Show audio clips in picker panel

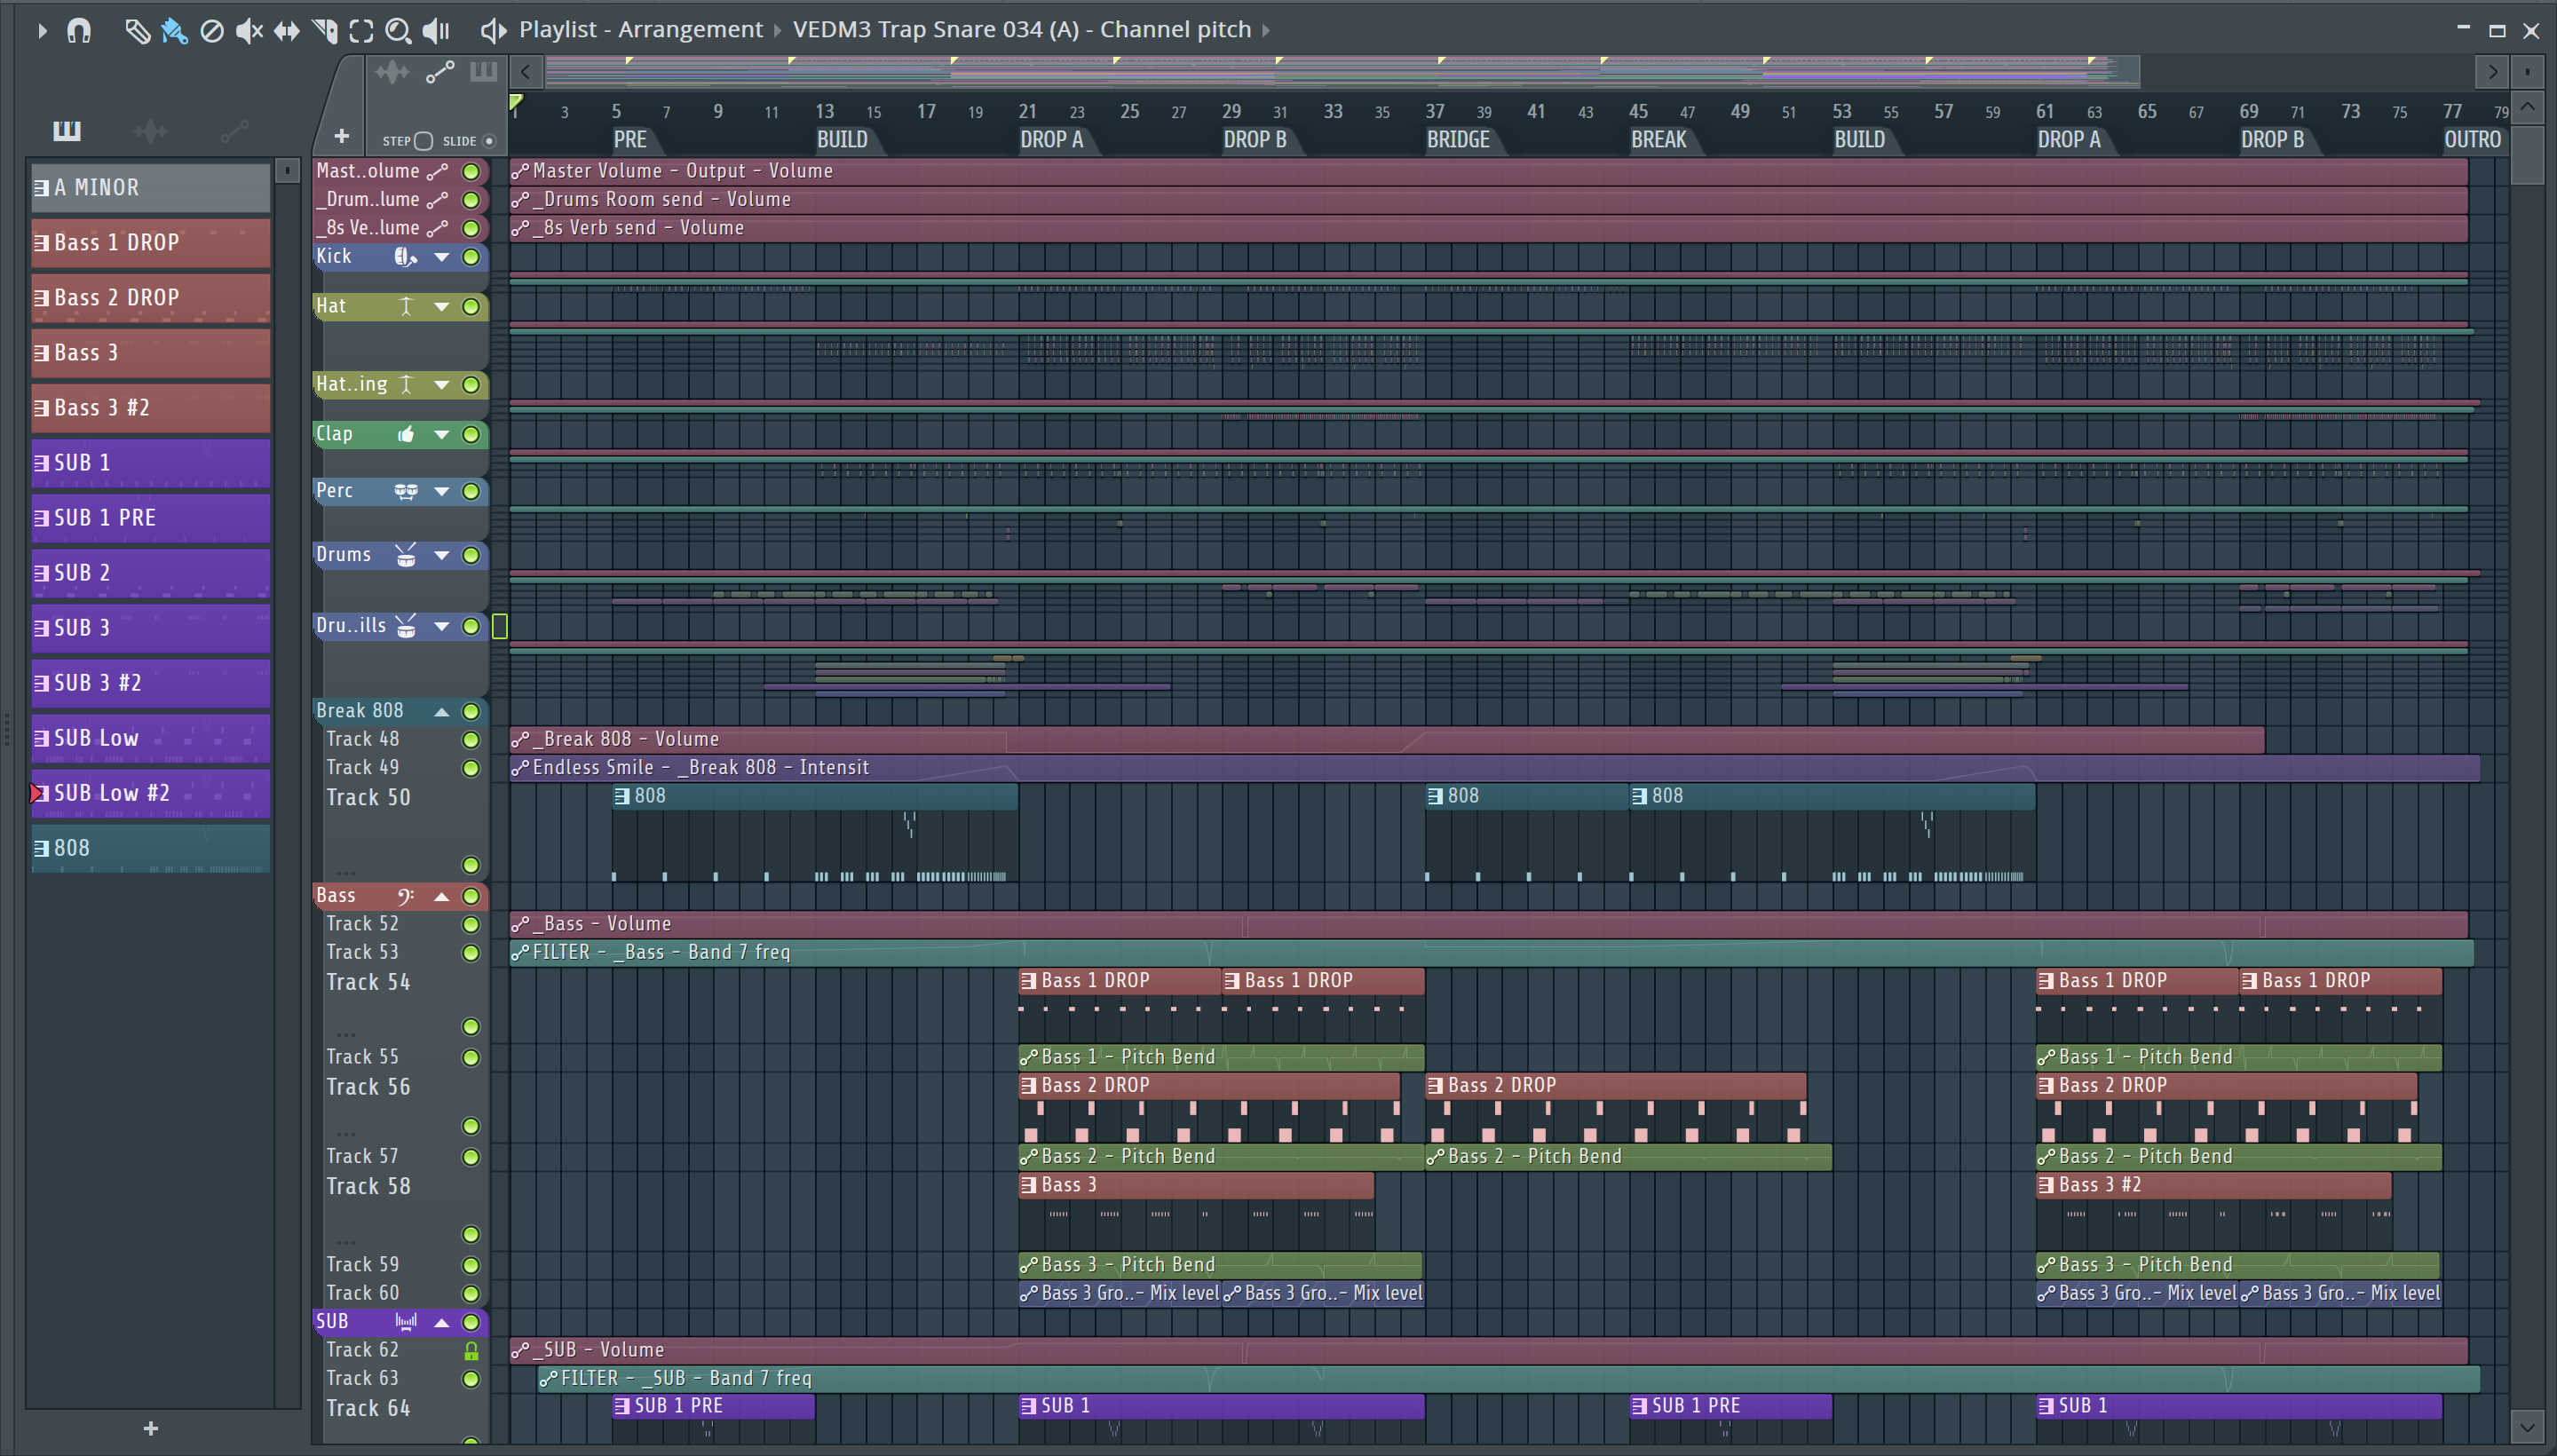coord(150,130)
